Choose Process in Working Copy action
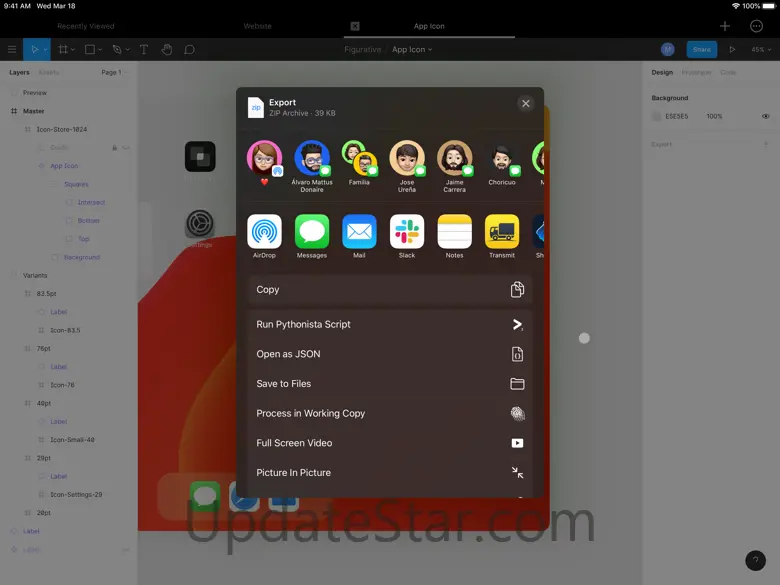Image resolution: width=780 pixels, height=585 pixels. click(390, 413)
